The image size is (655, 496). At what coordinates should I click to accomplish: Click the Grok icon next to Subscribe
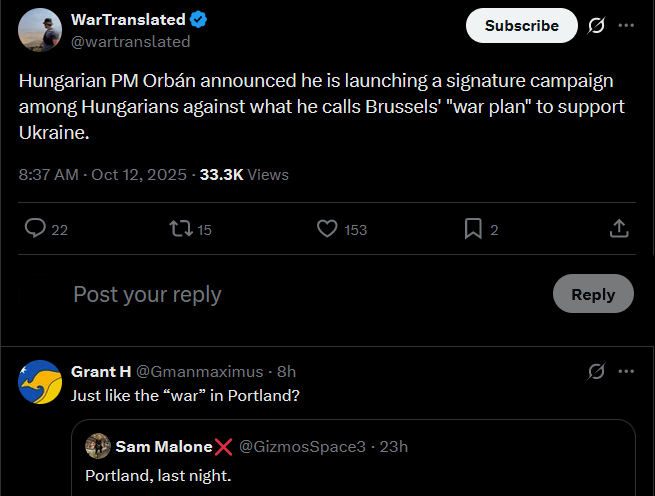pyautogui.click(x=596, y=25)
